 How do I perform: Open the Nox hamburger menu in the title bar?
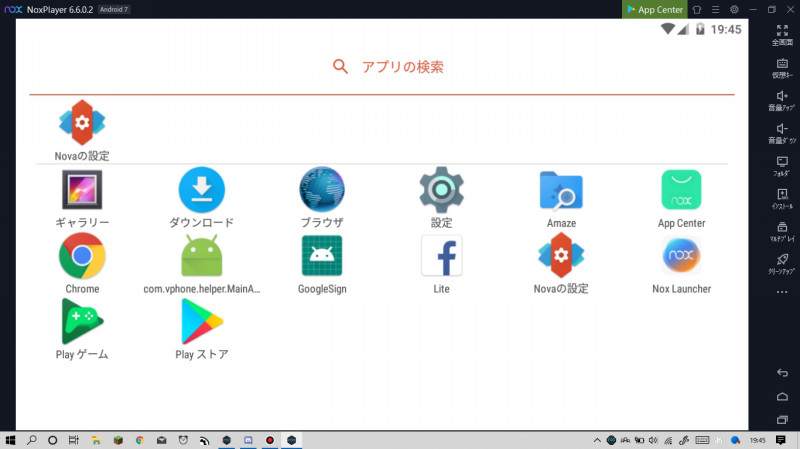point(715,9)
